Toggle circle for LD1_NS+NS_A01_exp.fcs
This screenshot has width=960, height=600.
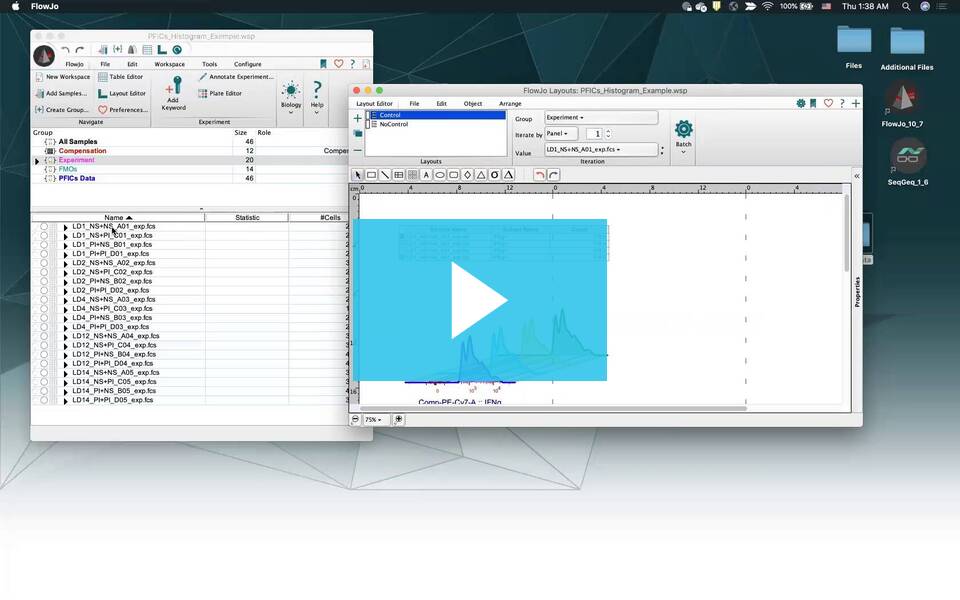pyautogui.click(x=44, y=227)
